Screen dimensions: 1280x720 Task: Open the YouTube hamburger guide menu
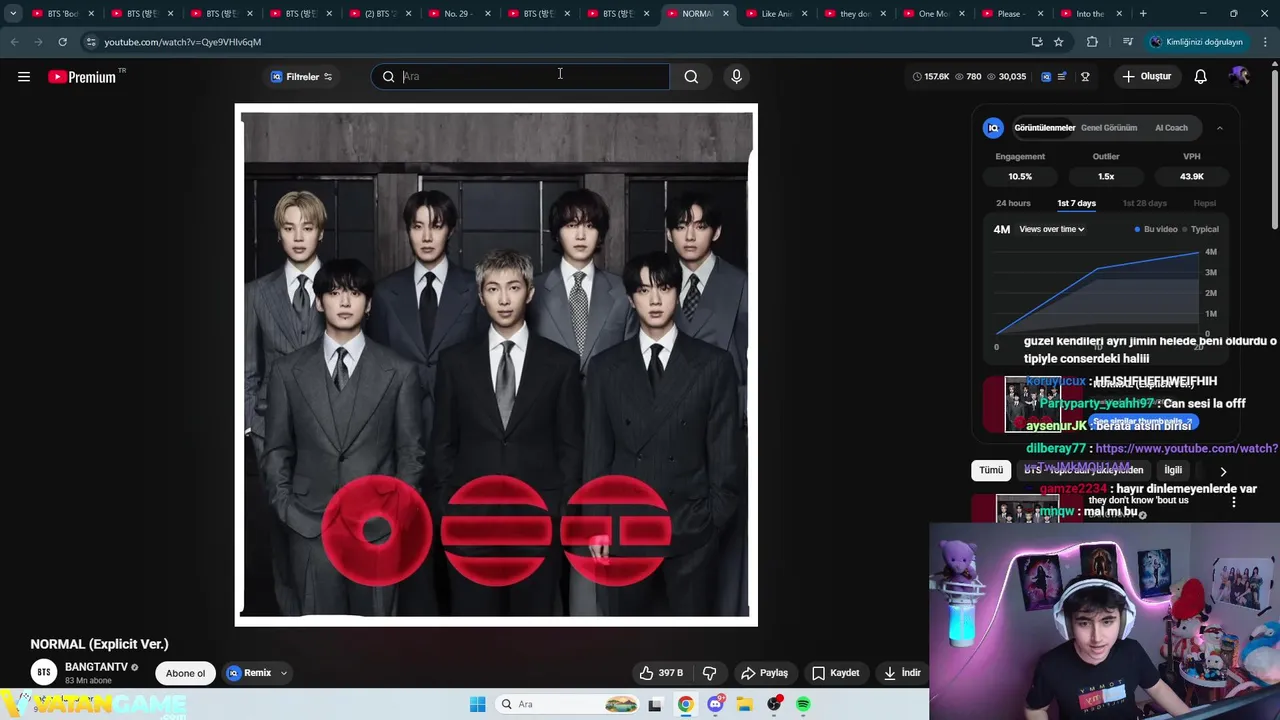24,77
